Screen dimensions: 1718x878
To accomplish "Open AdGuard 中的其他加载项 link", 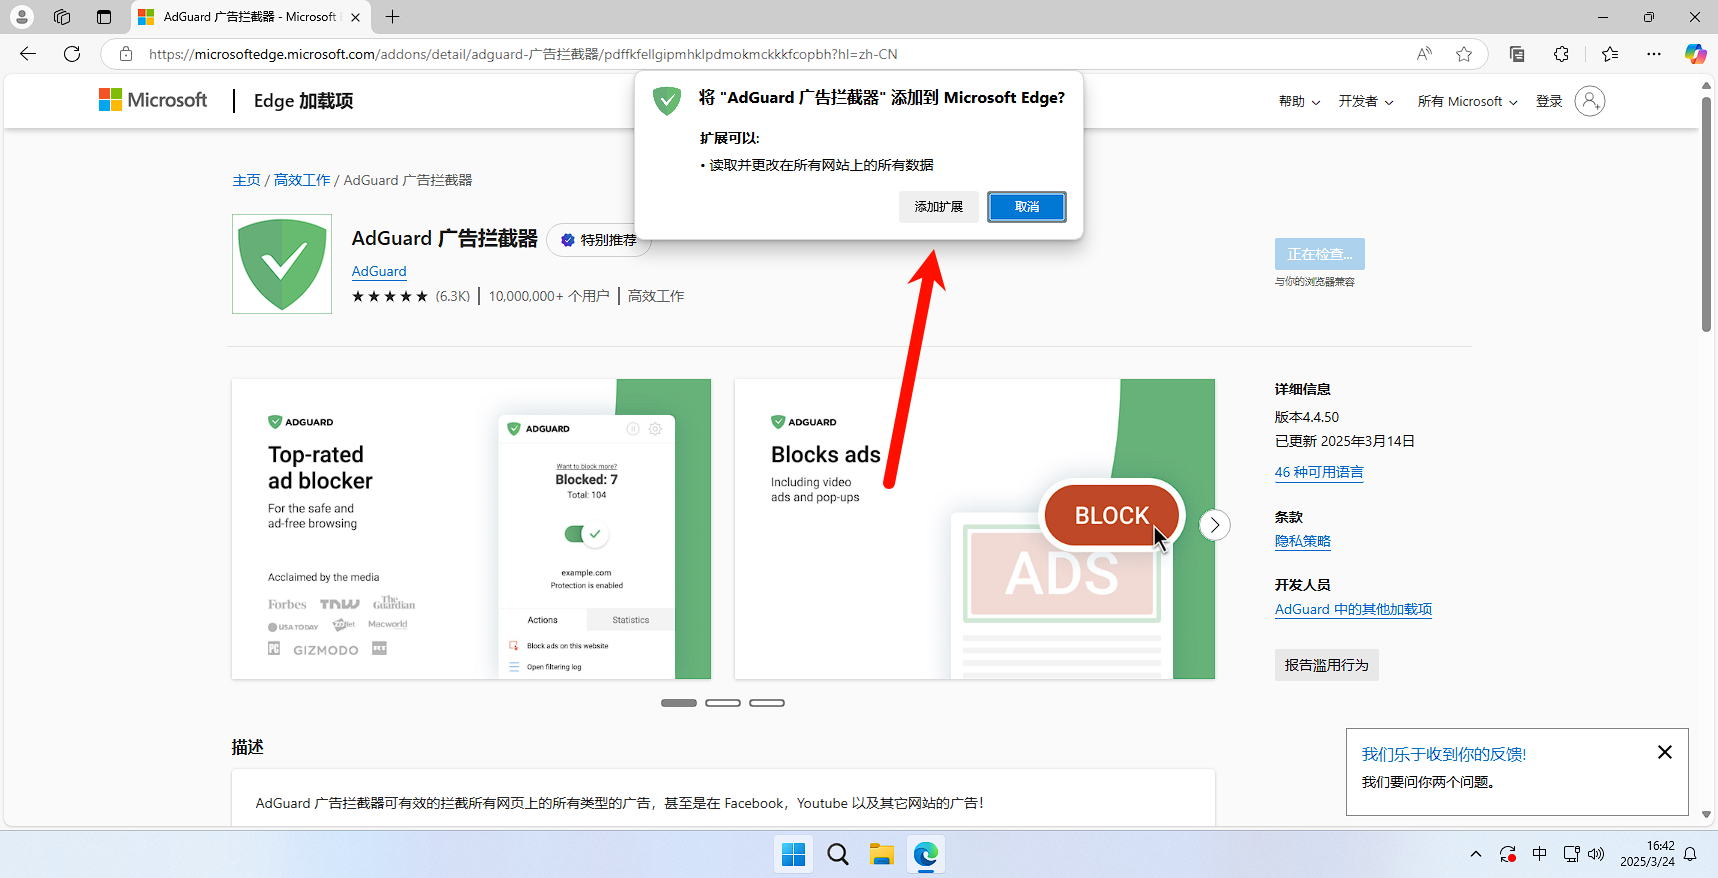I will [x=1353, y=609].
